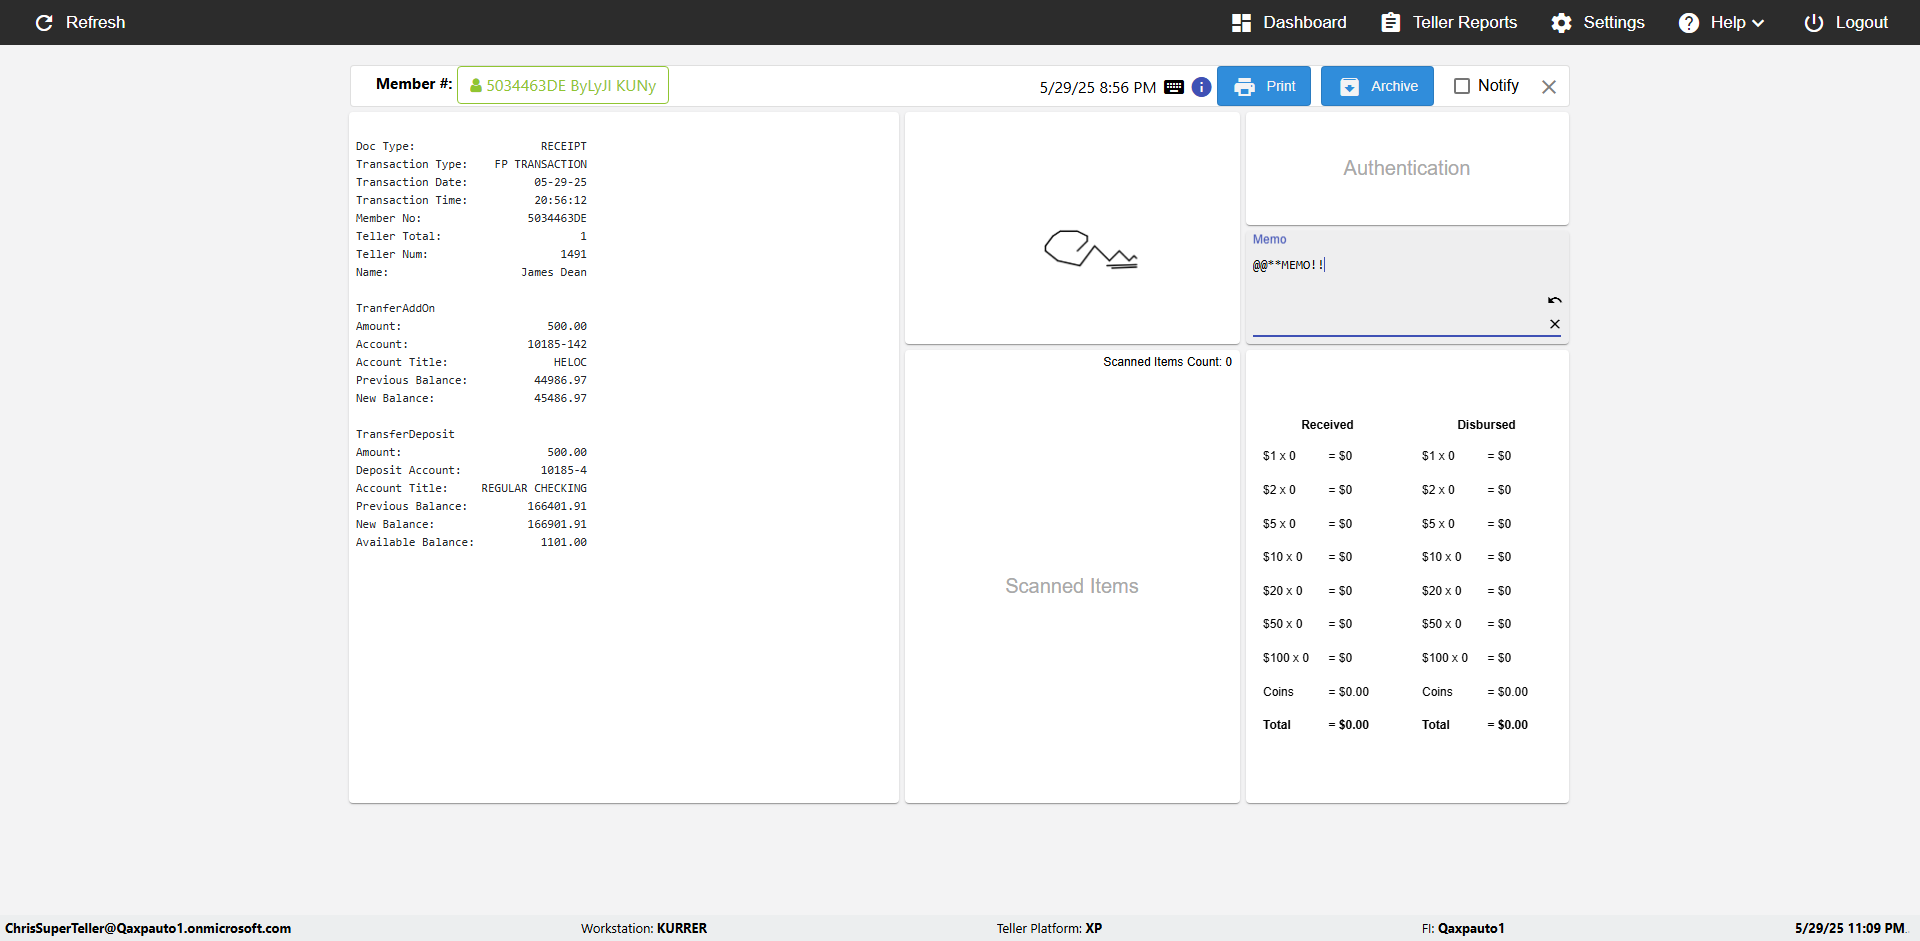Click the Print button label

1280,86
